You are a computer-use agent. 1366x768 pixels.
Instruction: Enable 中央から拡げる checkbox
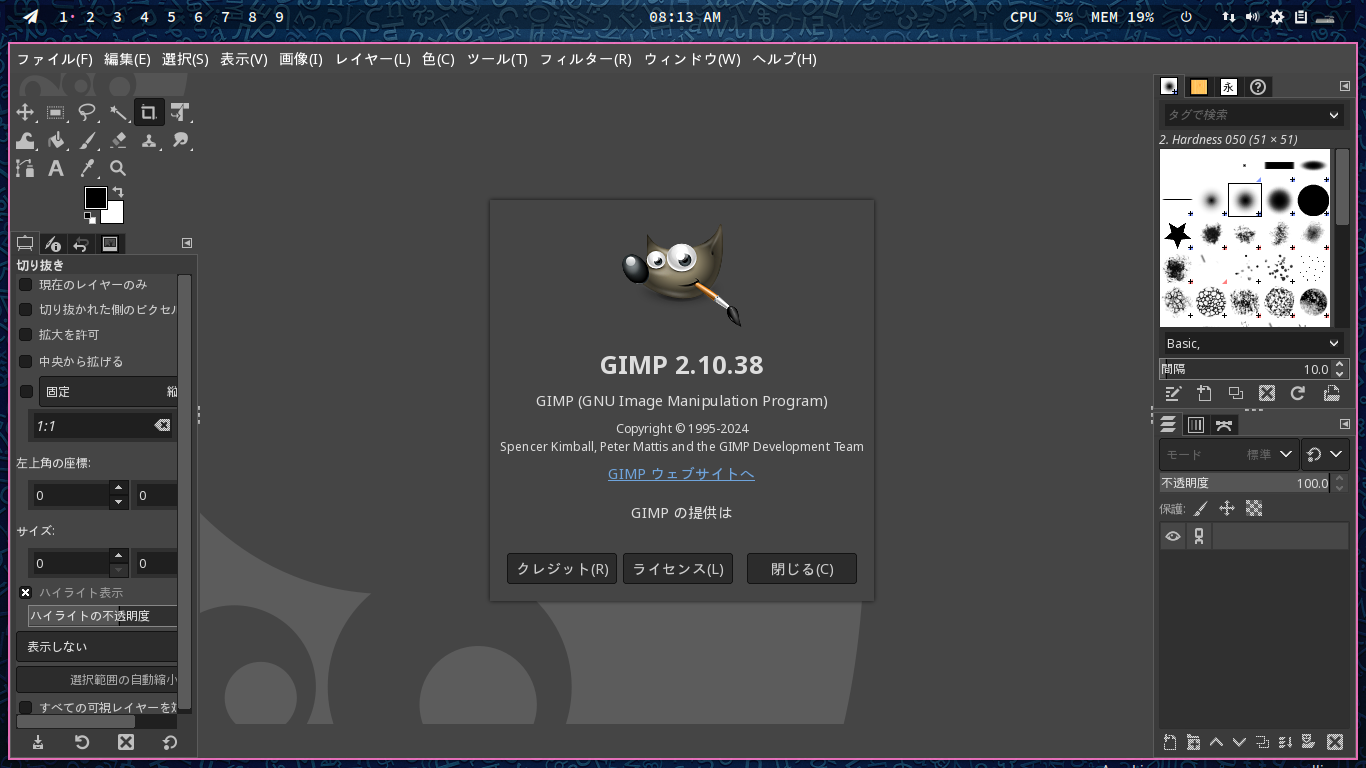click(x=26, y=362)
